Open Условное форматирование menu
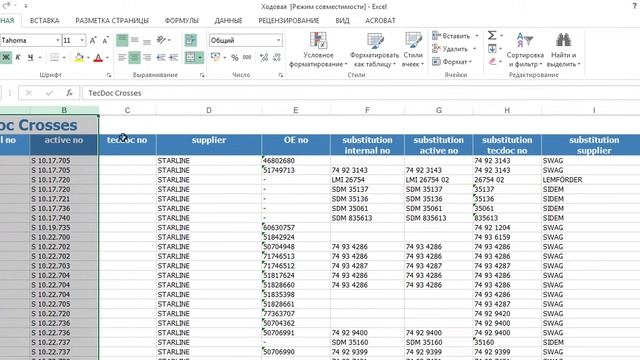Image resolution: width=640 pixels, height=360 pixels. [x=318, y=50]
